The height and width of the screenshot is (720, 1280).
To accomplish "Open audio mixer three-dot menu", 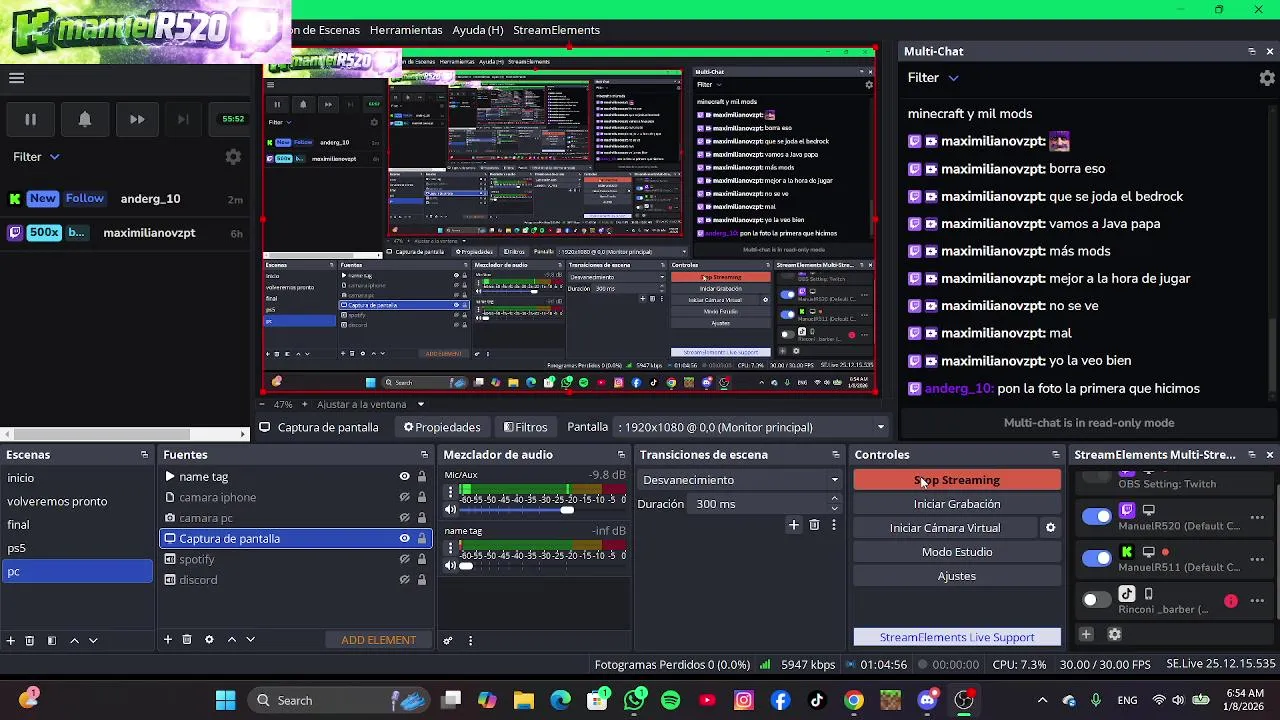I will pyautogui.click(x=470, y=641).
